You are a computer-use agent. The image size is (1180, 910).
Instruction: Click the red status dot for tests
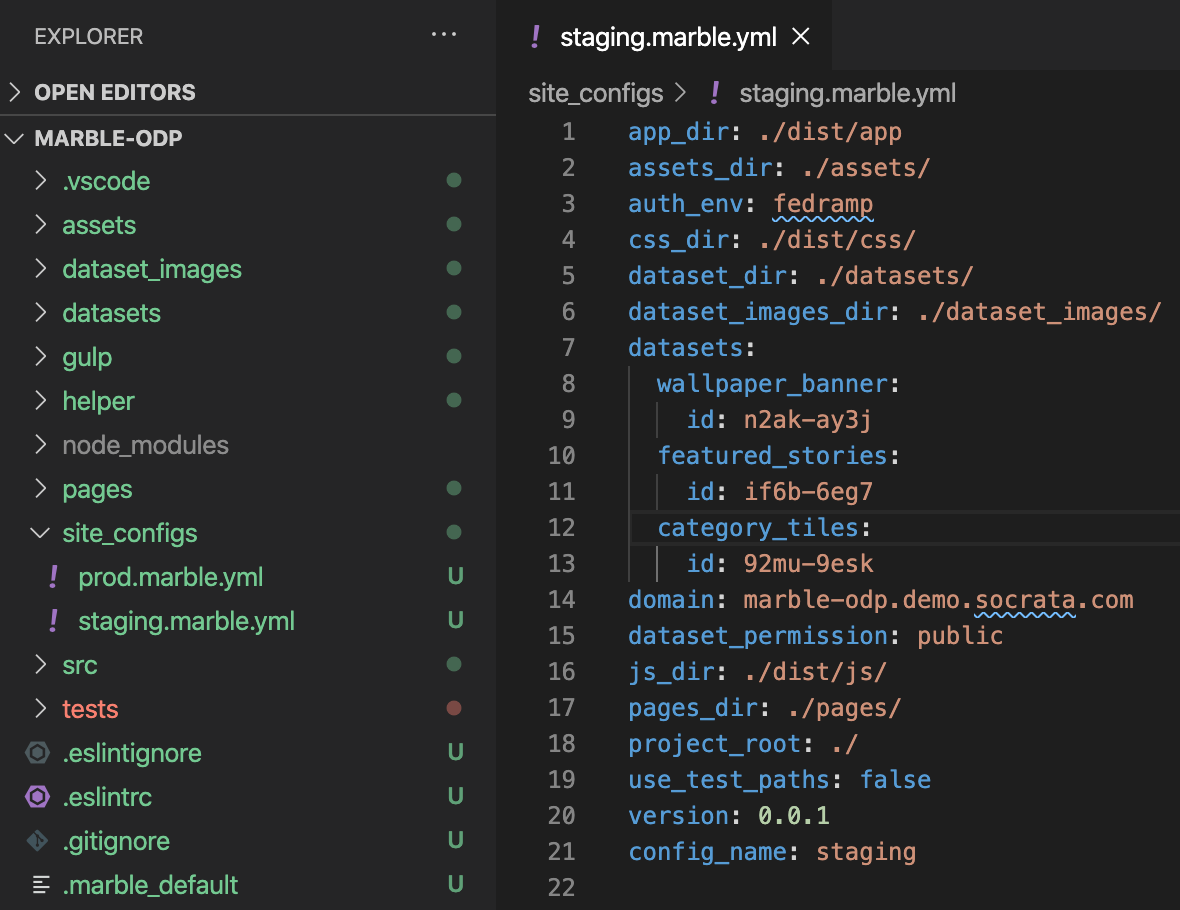[454, 708]
